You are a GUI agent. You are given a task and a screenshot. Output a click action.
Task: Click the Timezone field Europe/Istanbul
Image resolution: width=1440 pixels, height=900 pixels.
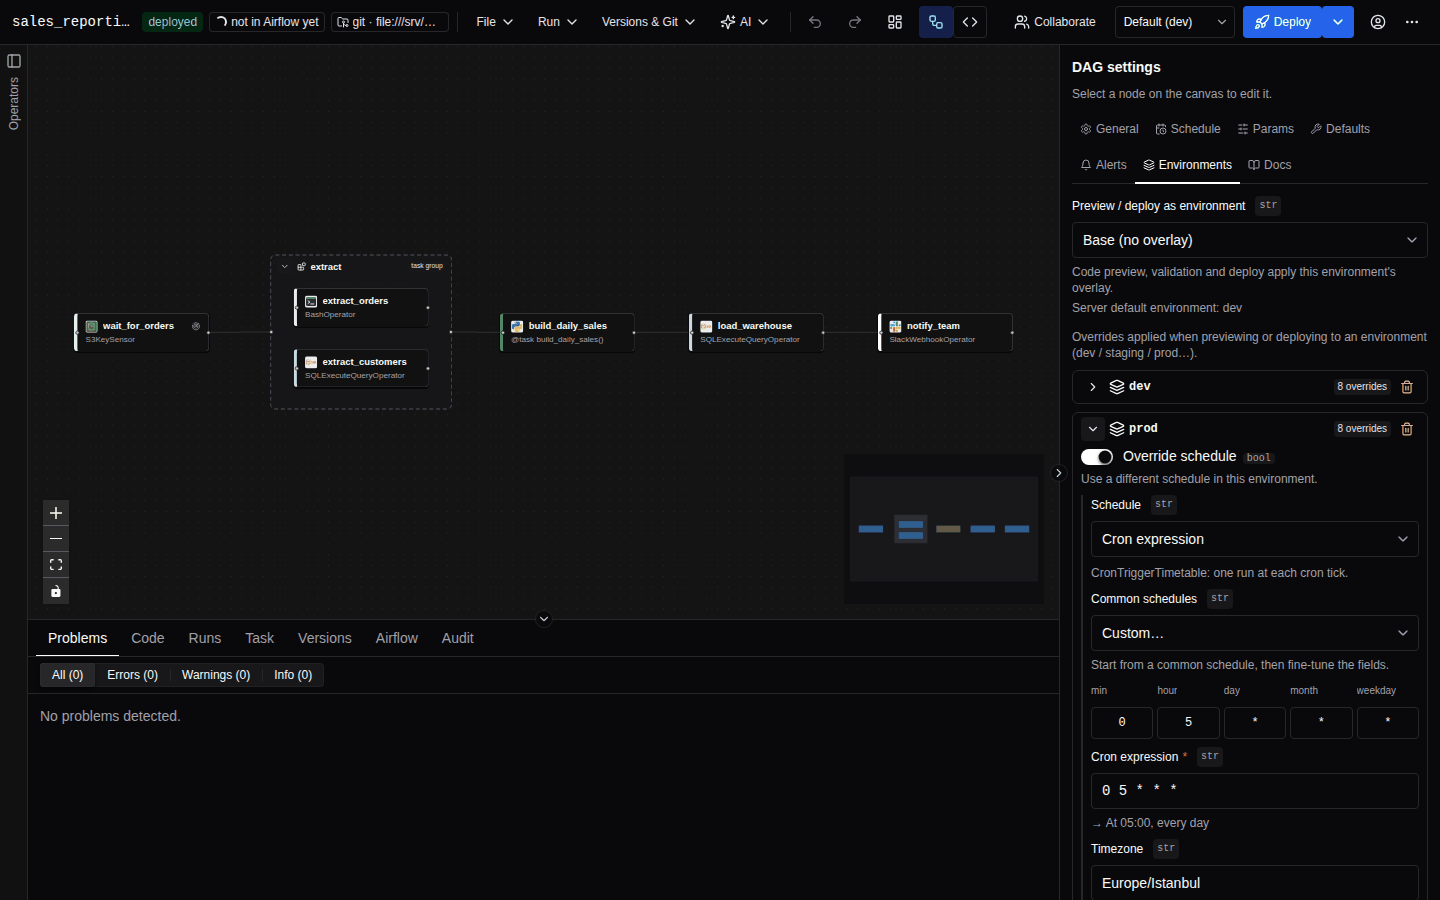[1255, 882]
